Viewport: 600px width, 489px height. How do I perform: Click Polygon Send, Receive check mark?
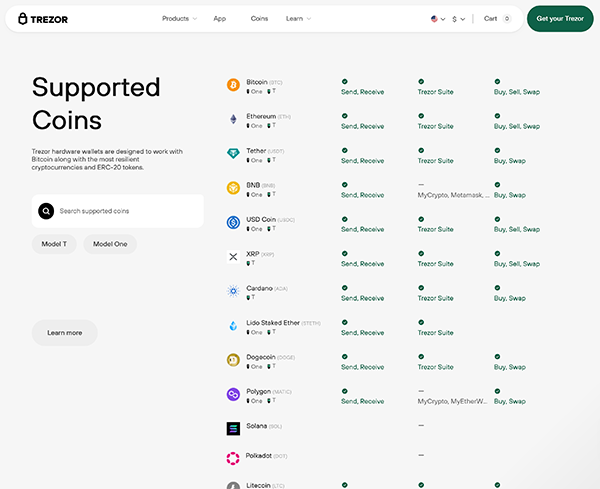[x=344, y=391]
